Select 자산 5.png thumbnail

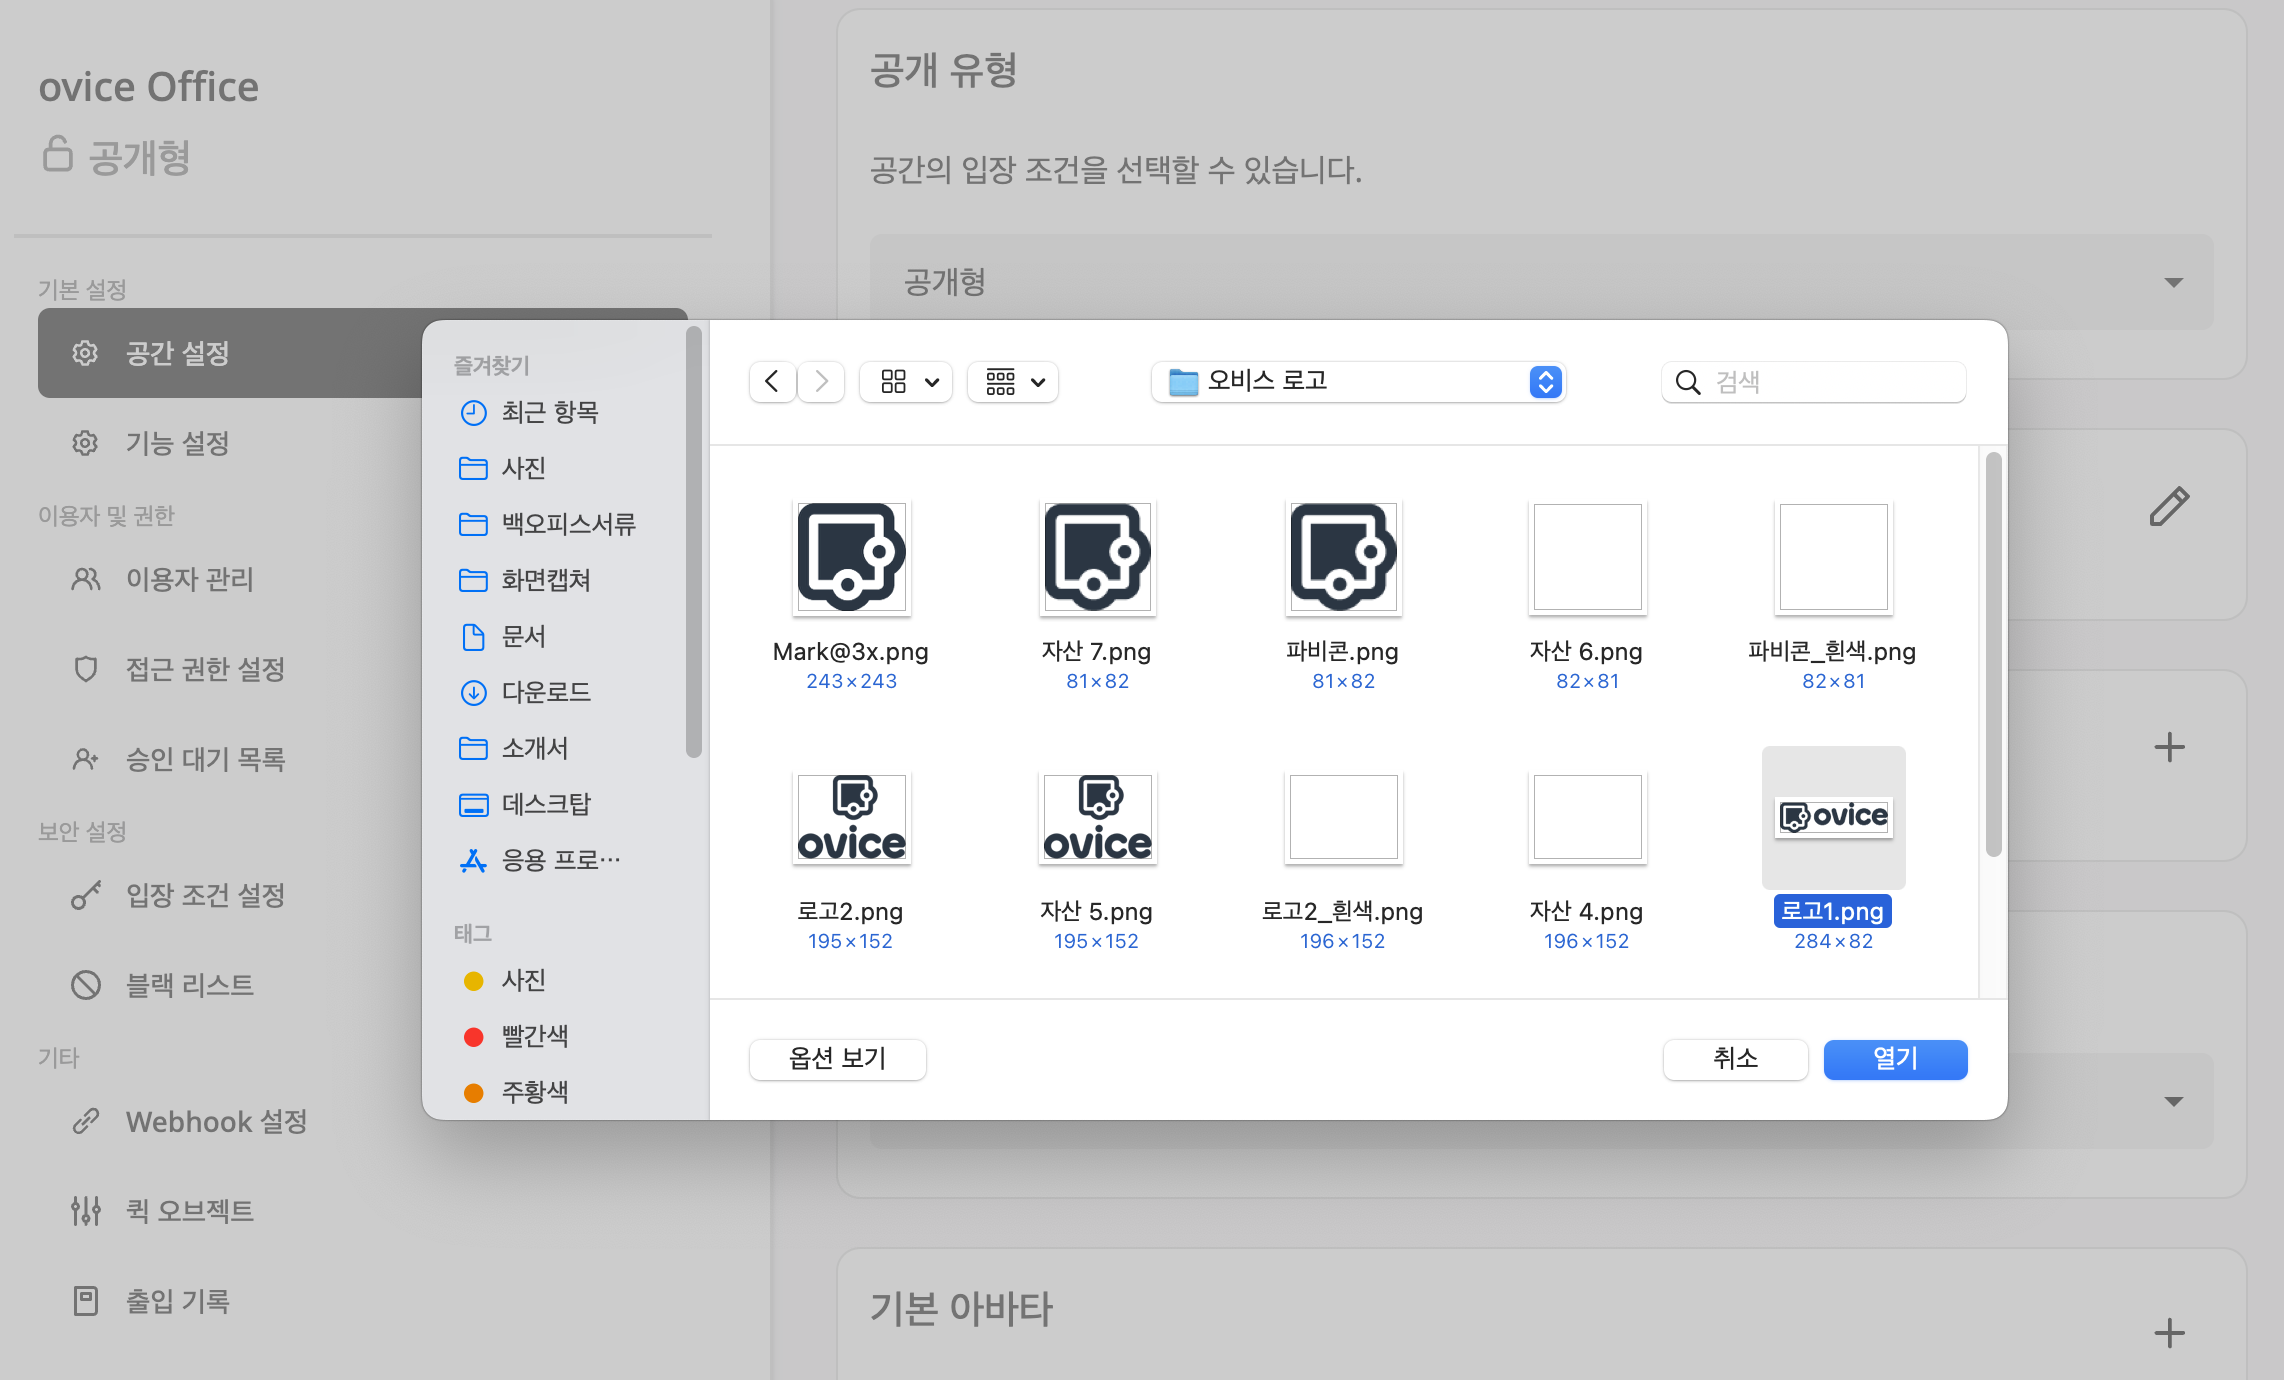1097,818
